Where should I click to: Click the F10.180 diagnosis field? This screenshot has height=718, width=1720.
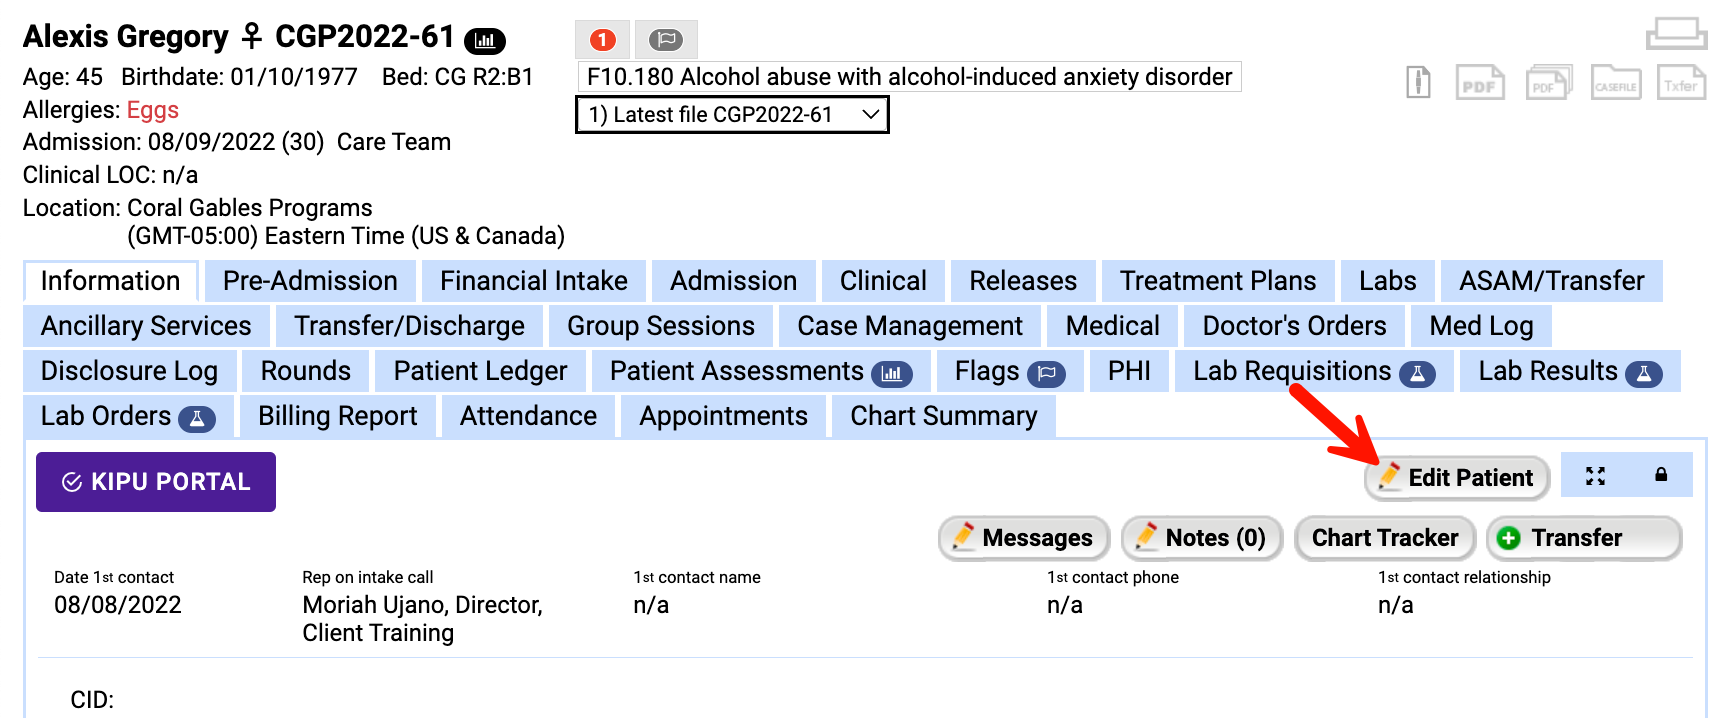coord(908,77)
